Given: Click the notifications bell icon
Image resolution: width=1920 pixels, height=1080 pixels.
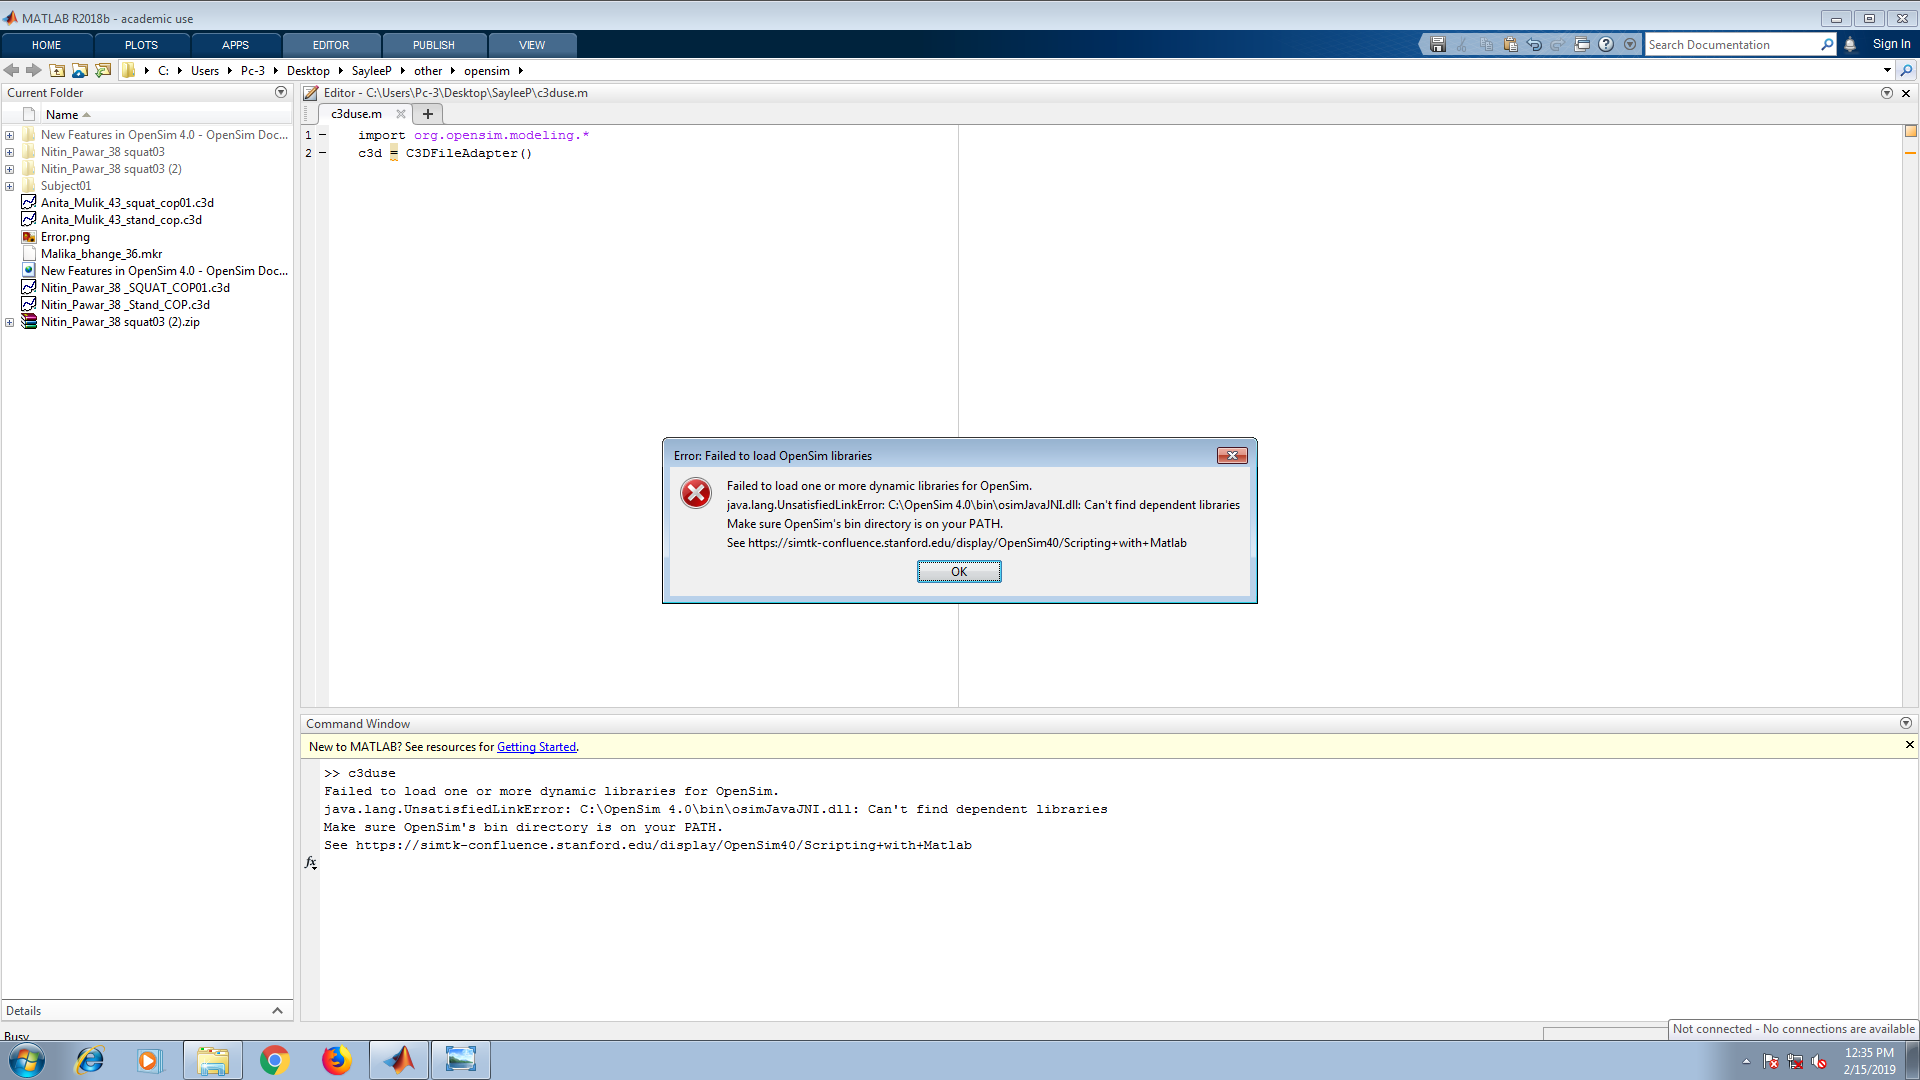Looking at the screenshot, I should (x=1850, y=45).
